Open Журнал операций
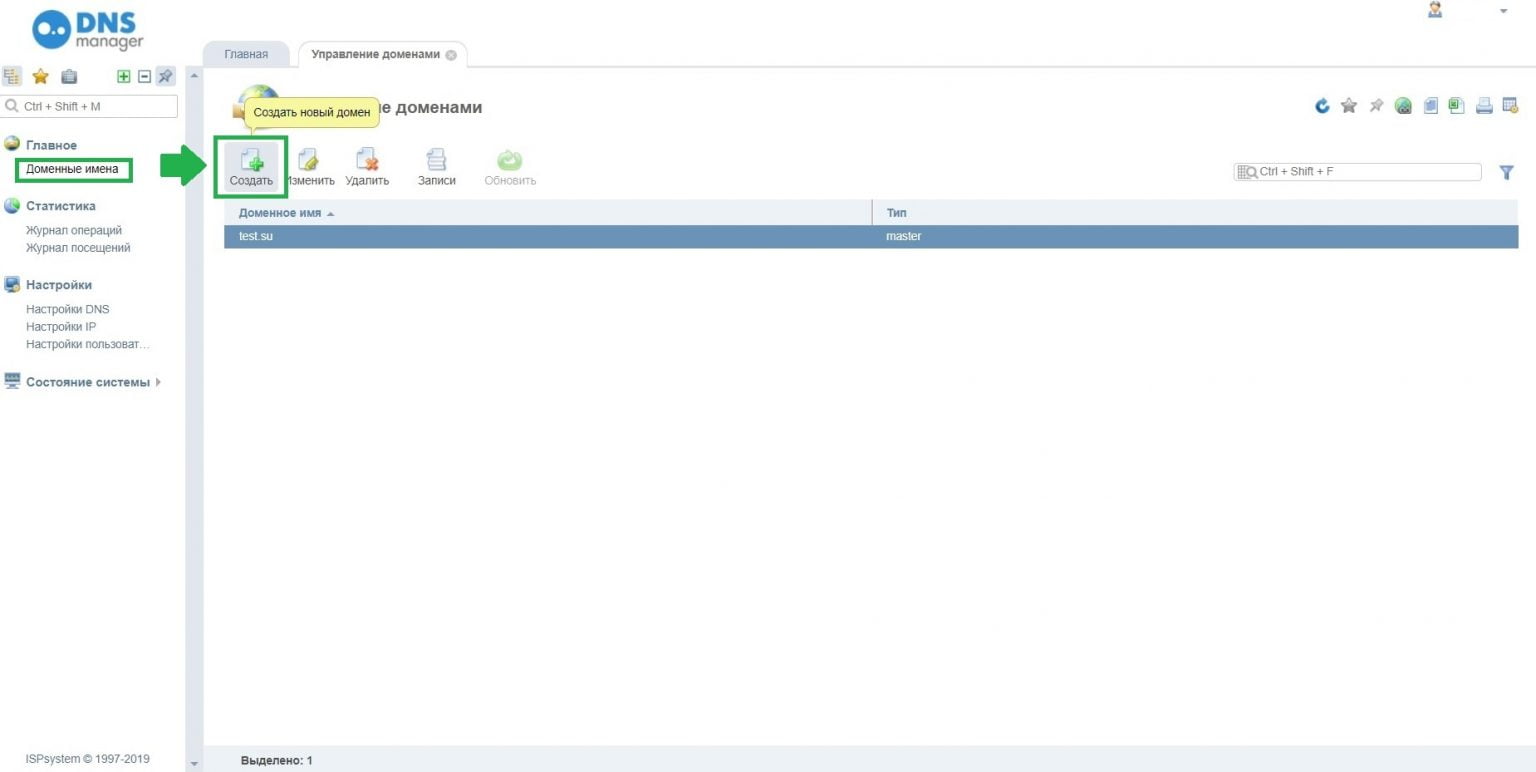 click(x=74, y=230)
